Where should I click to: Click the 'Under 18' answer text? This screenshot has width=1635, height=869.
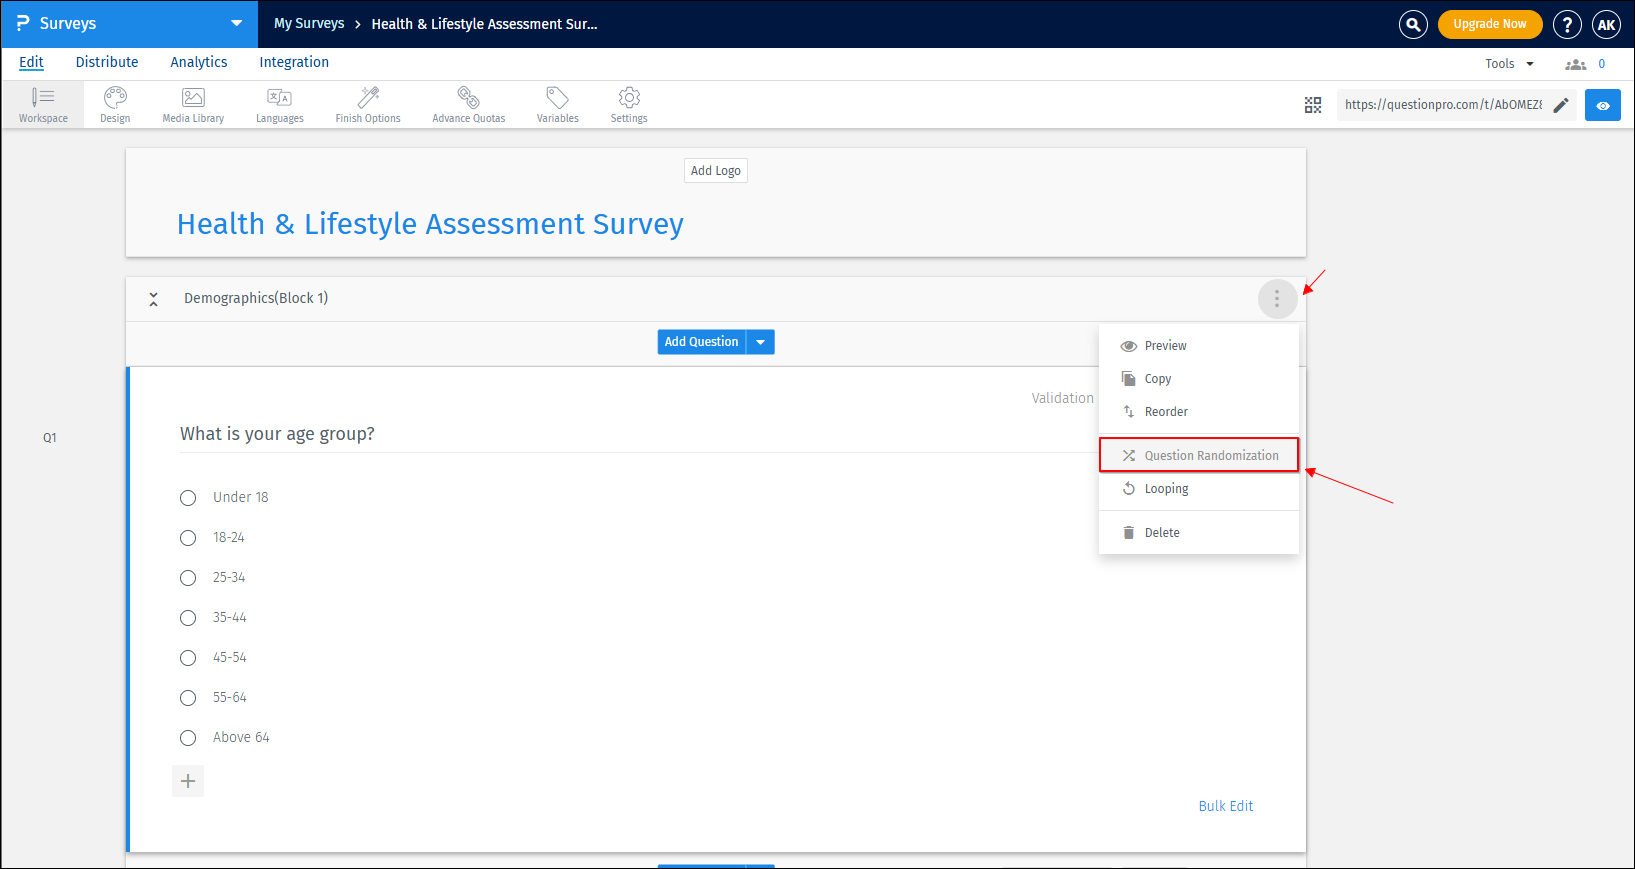coord(241,498)
